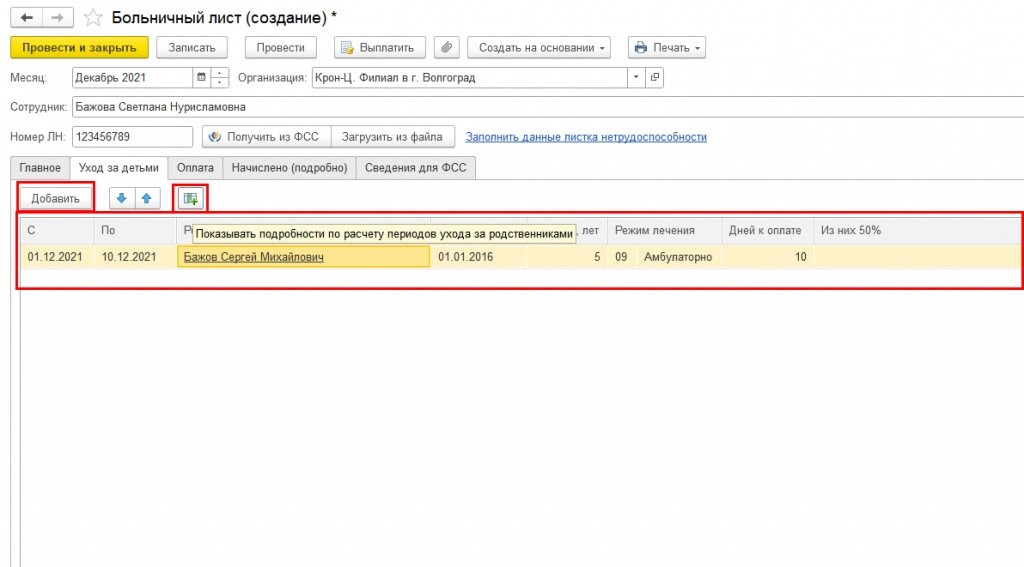Viewport: 1024px width, 567px height.
Task: Add document to favorites with star icon
Action: click(x=93, y=17)
